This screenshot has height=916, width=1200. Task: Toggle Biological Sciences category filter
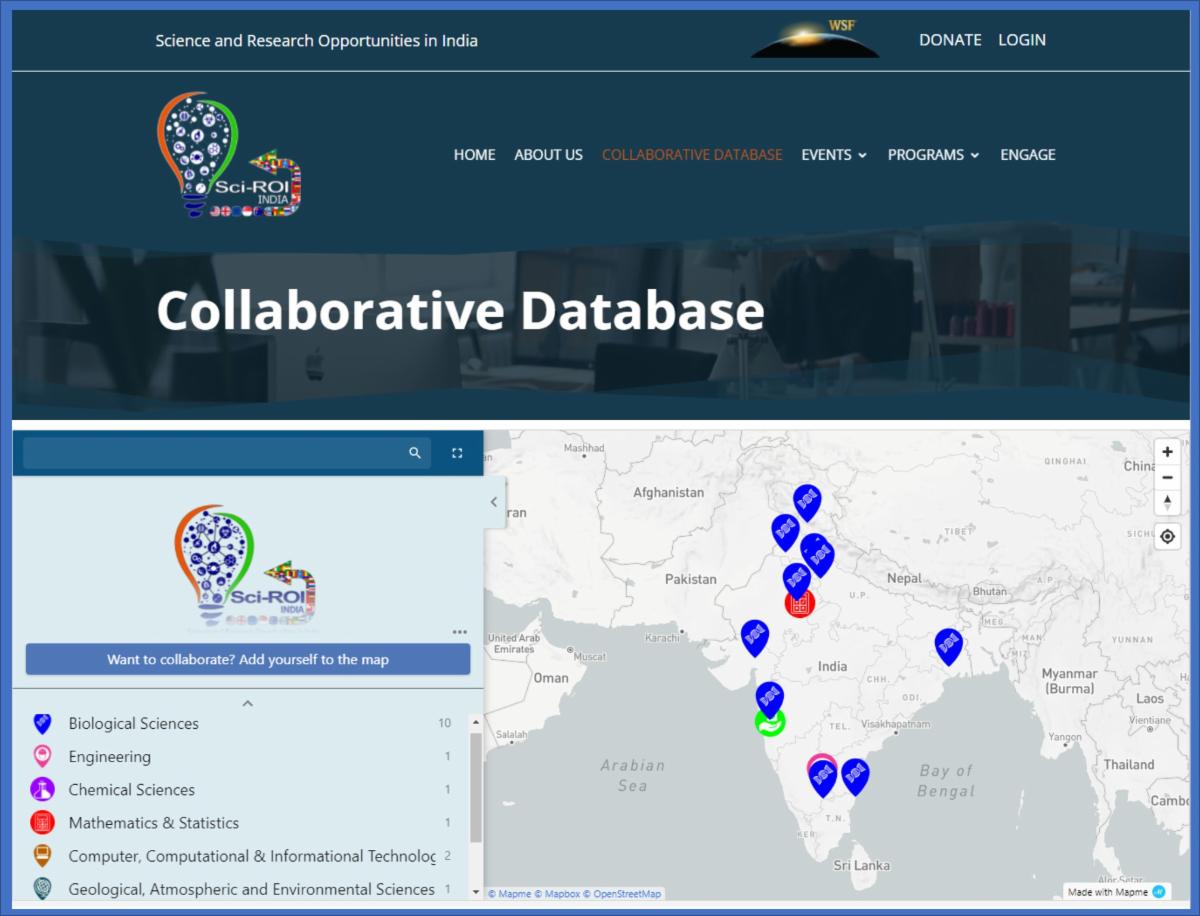coord(134,723)
